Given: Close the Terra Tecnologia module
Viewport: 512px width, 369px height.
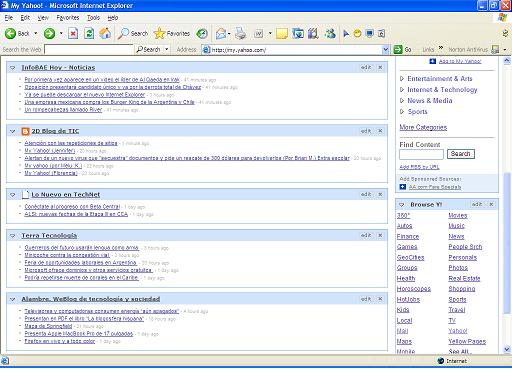Looking at the screenshot, I should pos(380,235).
